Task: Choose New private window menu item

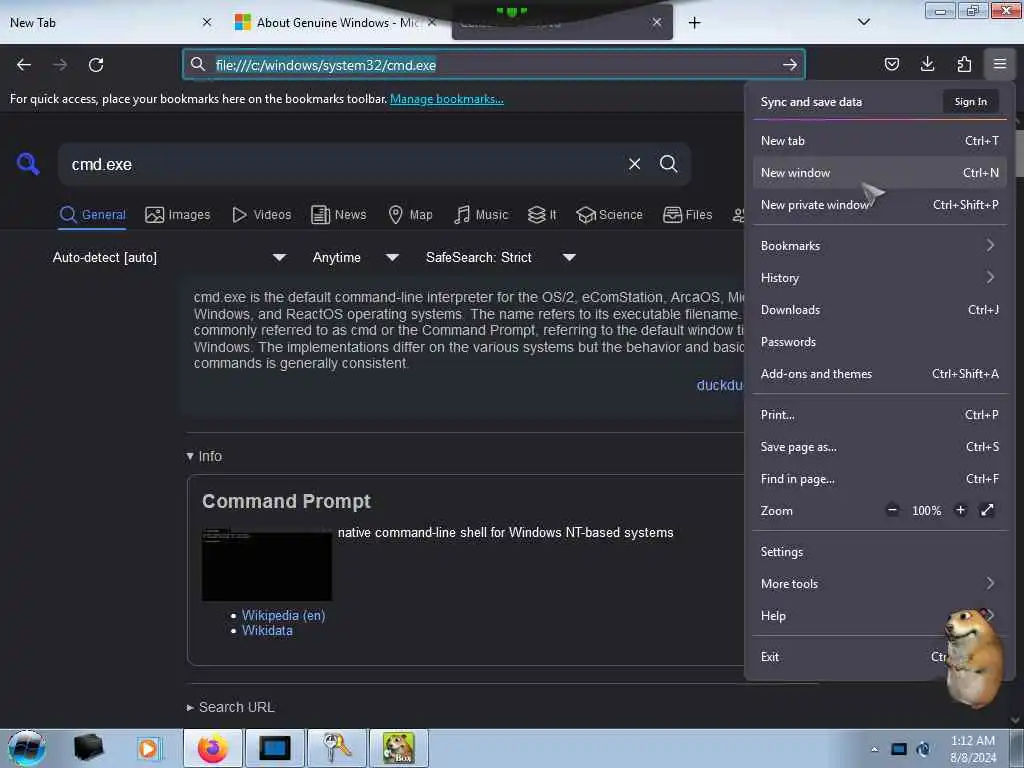Action: click(x=879, y=204)
